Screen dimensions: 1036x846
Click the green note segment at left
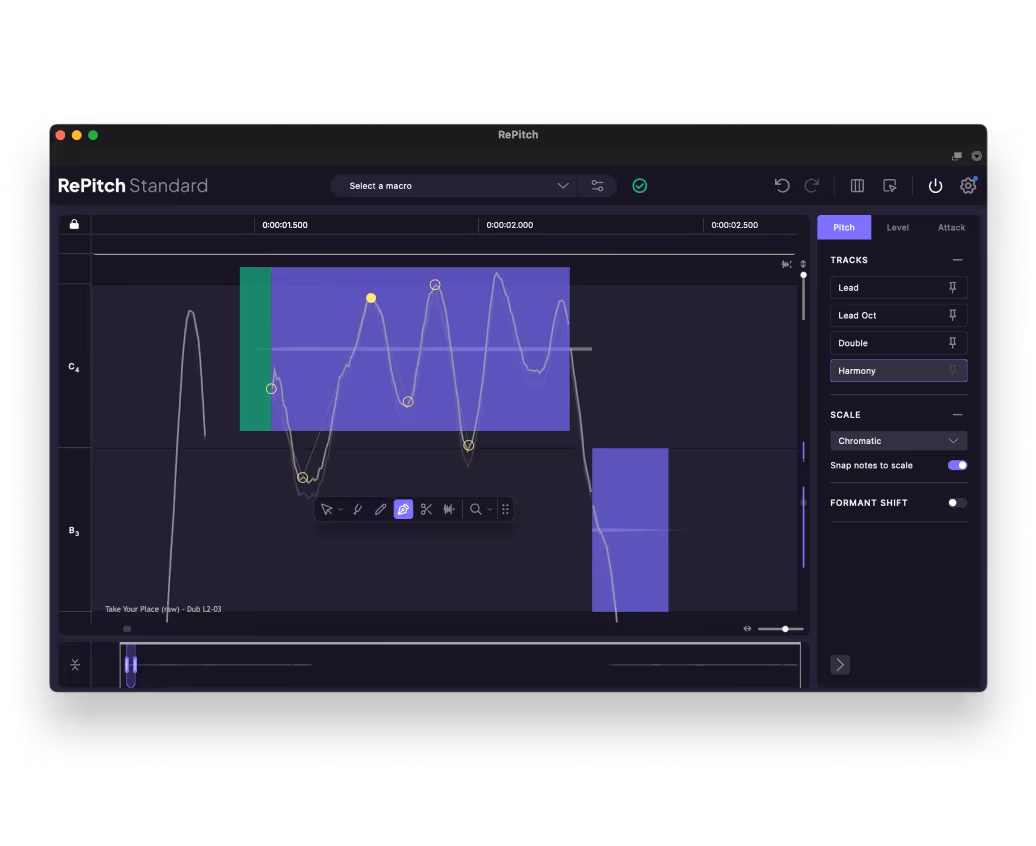pos(256,349)
